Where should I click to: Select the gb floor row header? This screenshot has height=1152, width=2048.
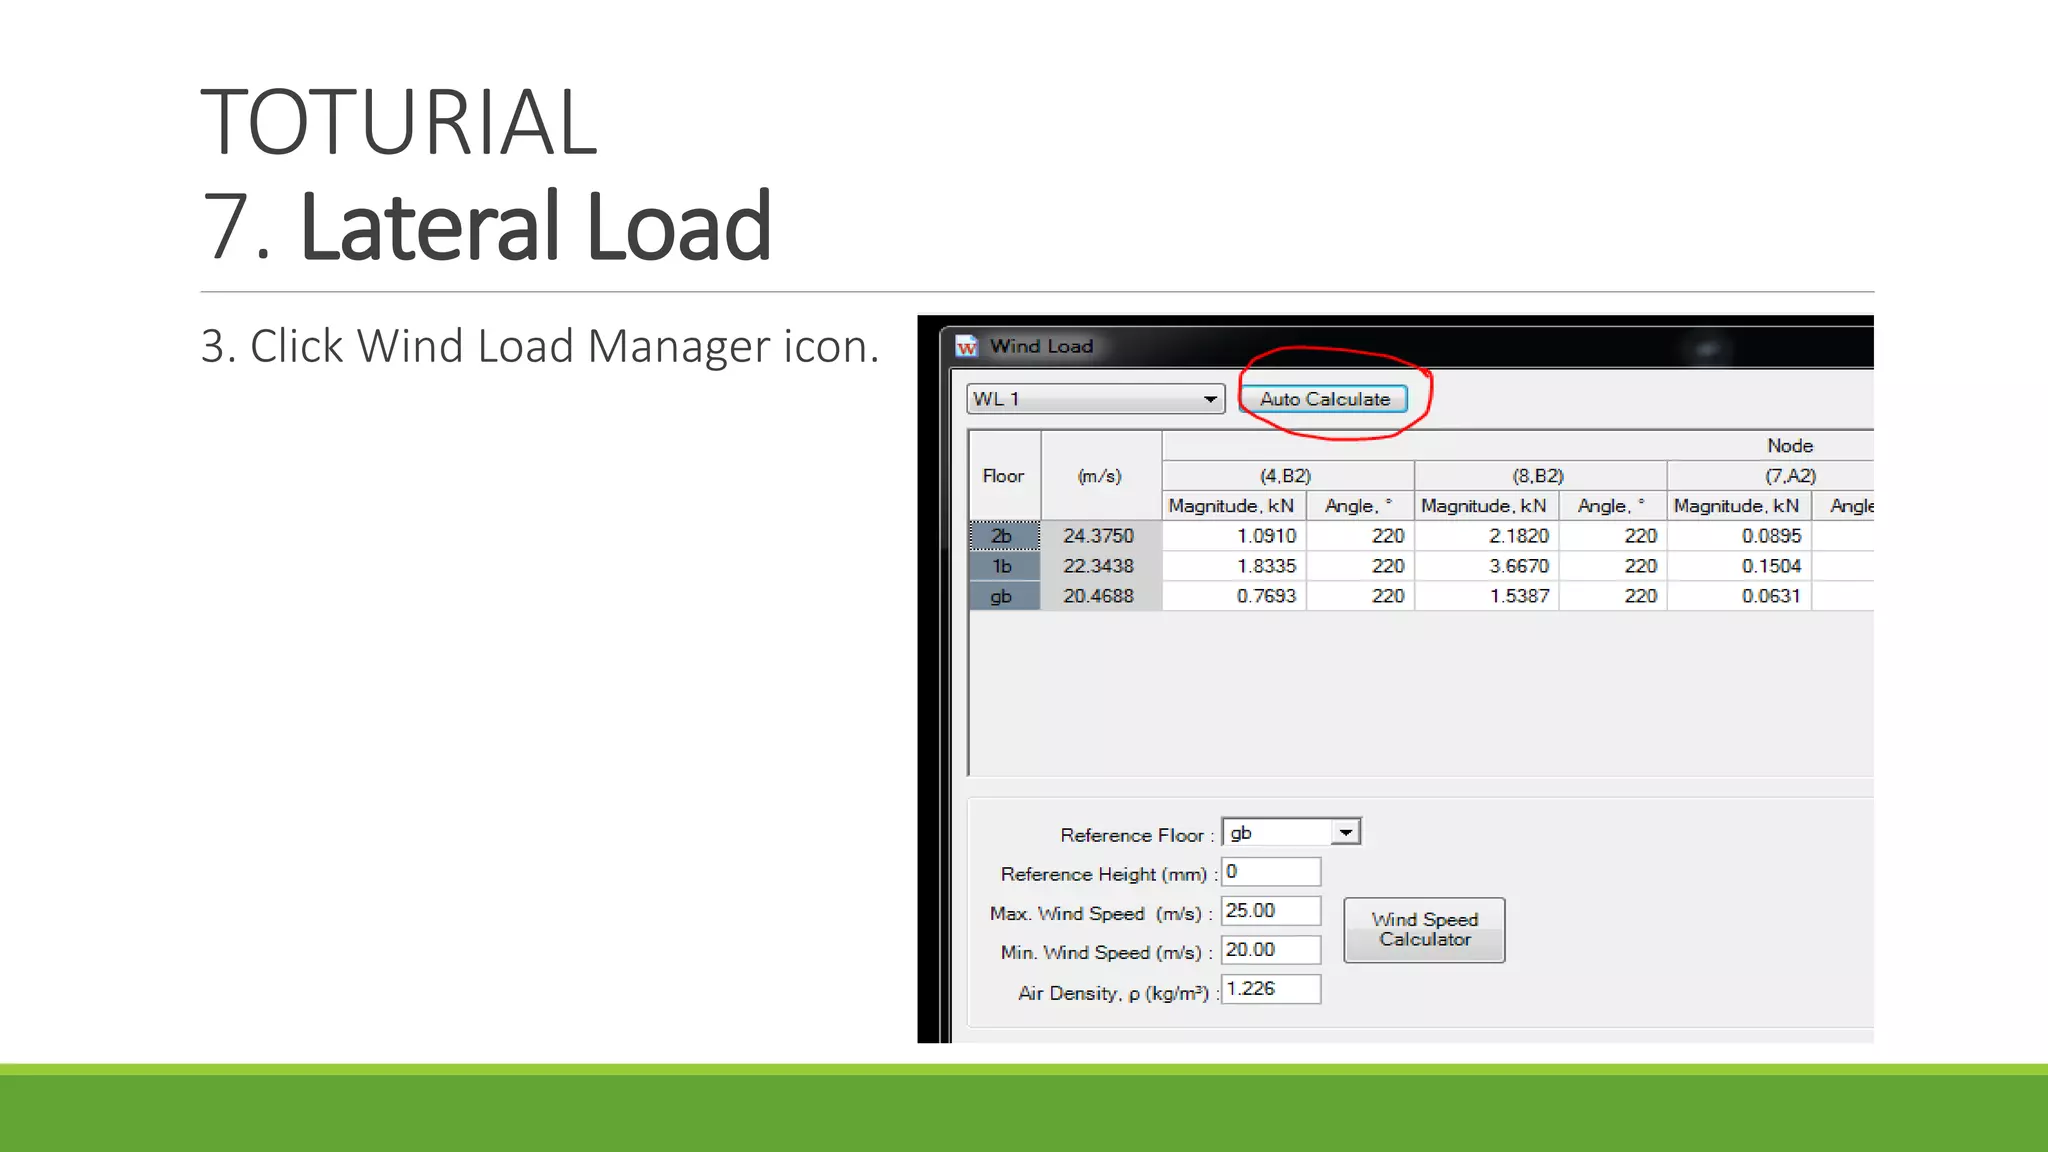pyautogui.click(x=1003, y=596)
